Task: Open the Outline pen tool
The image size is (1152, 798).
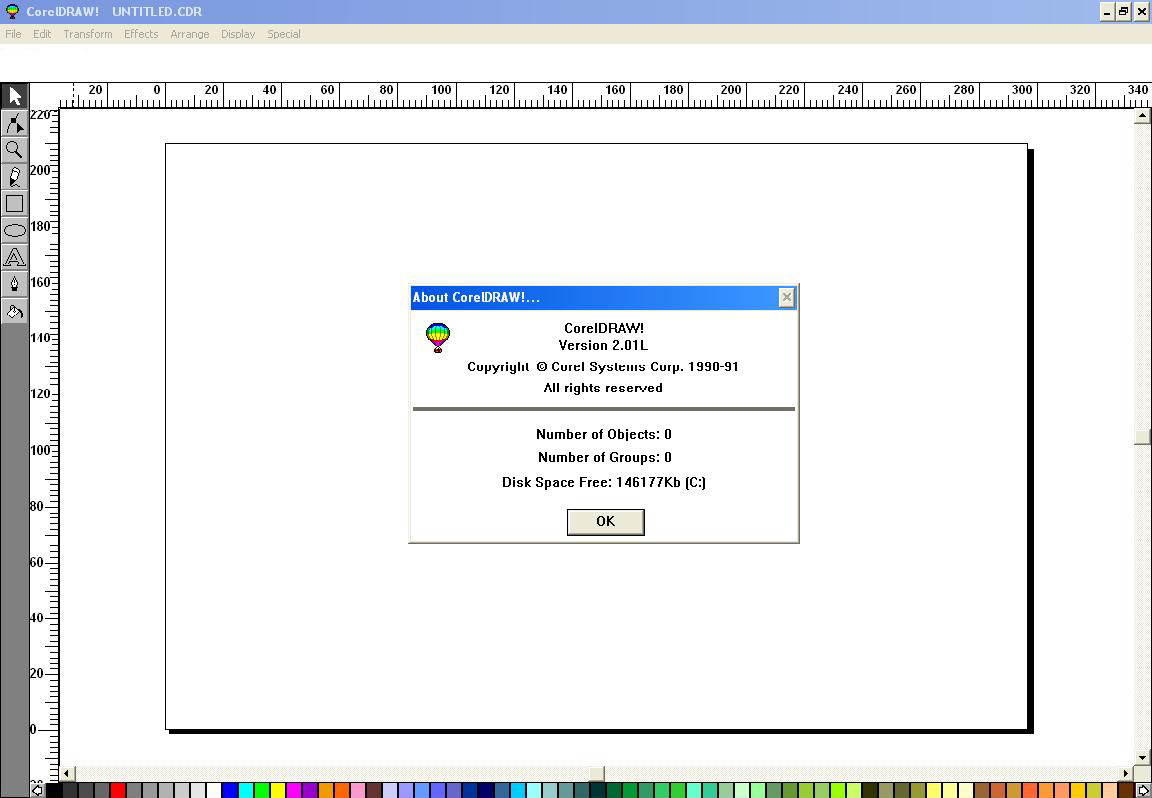Action: tap(14, 285)
